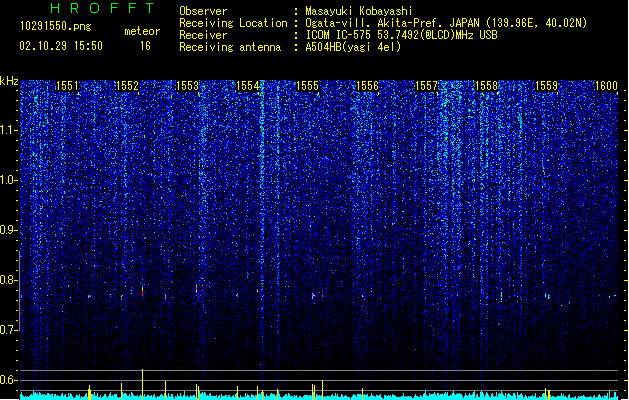Screen dimensions: 629x400
Task: Click time marker 1559
Action: click(x=547, y=86)
